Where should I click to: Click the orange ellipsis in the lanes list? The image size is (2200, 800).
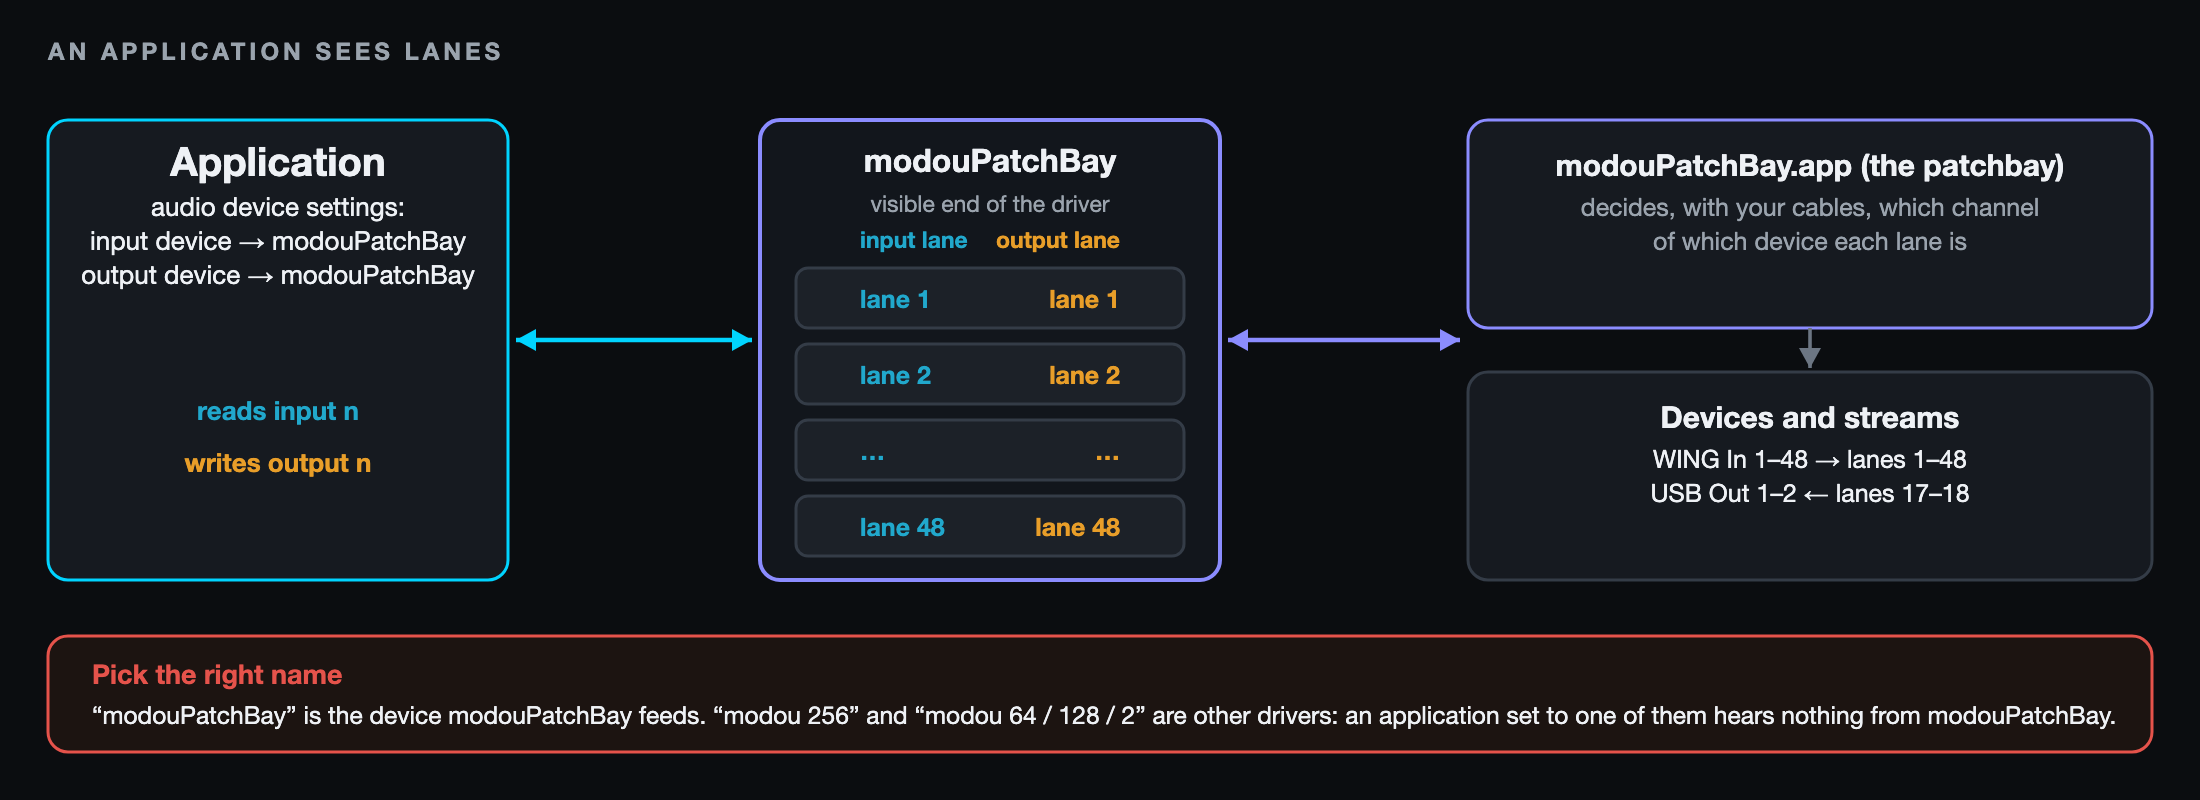[1107, 457]
